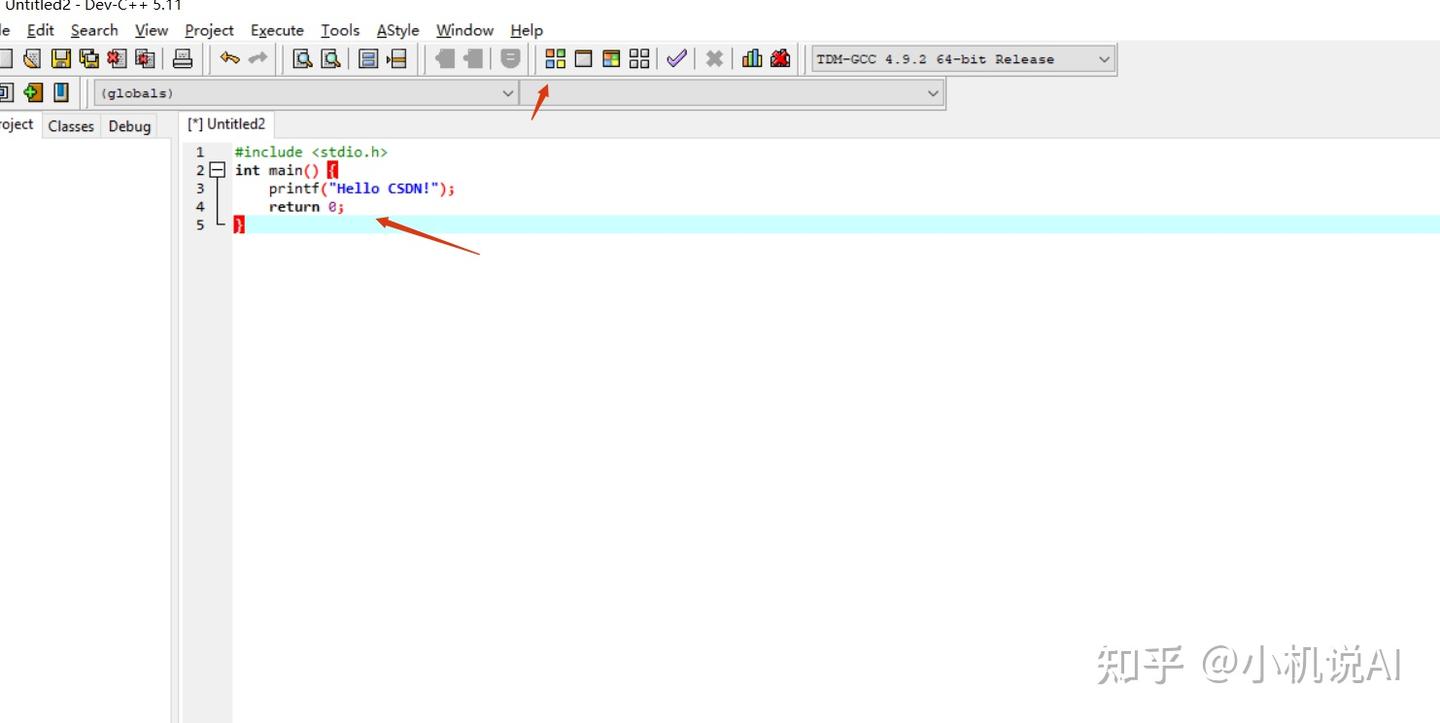
Task: Click the green plus Insert icon
Action: click(x=33, y=93)
